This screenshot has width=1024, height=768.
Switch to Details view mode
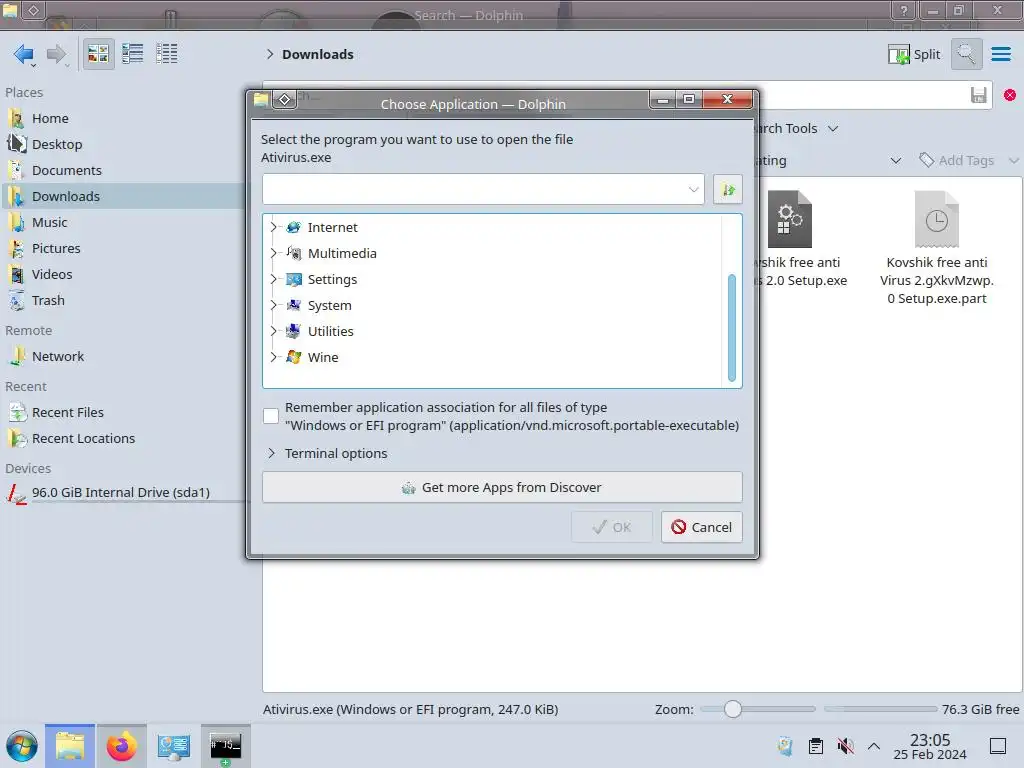167,54
